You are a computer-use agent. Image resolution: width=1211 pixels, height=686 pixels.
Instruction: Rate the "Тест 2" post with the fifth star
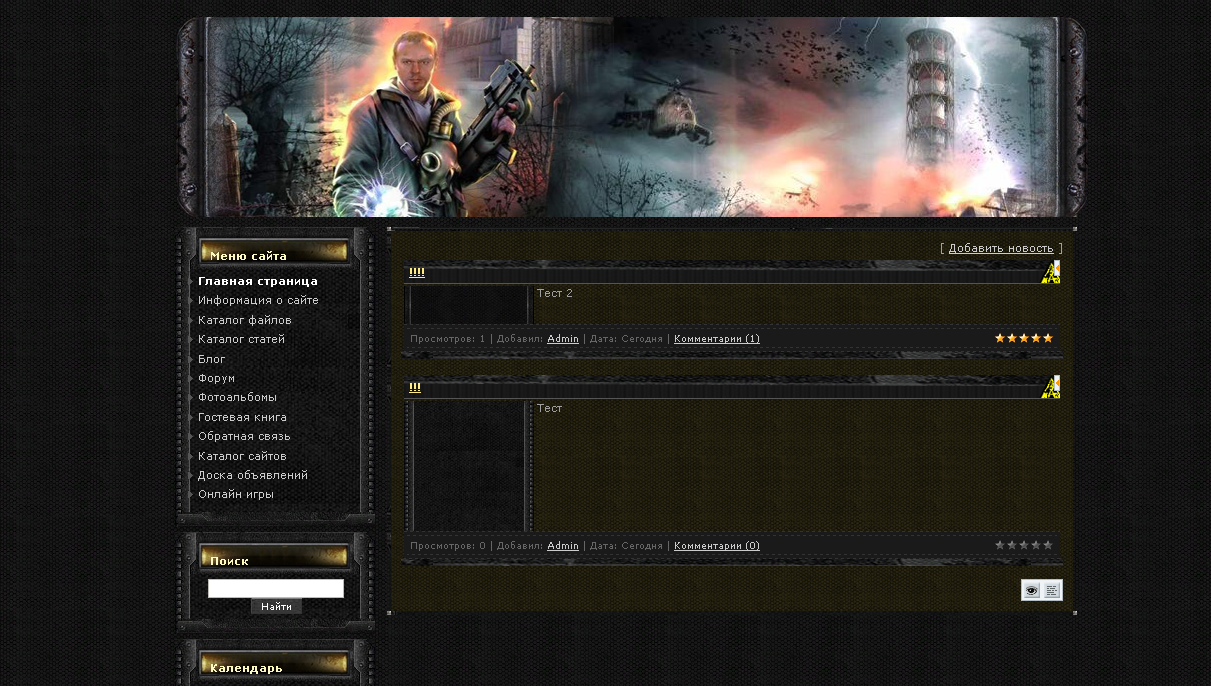[x=1048, y=338]
